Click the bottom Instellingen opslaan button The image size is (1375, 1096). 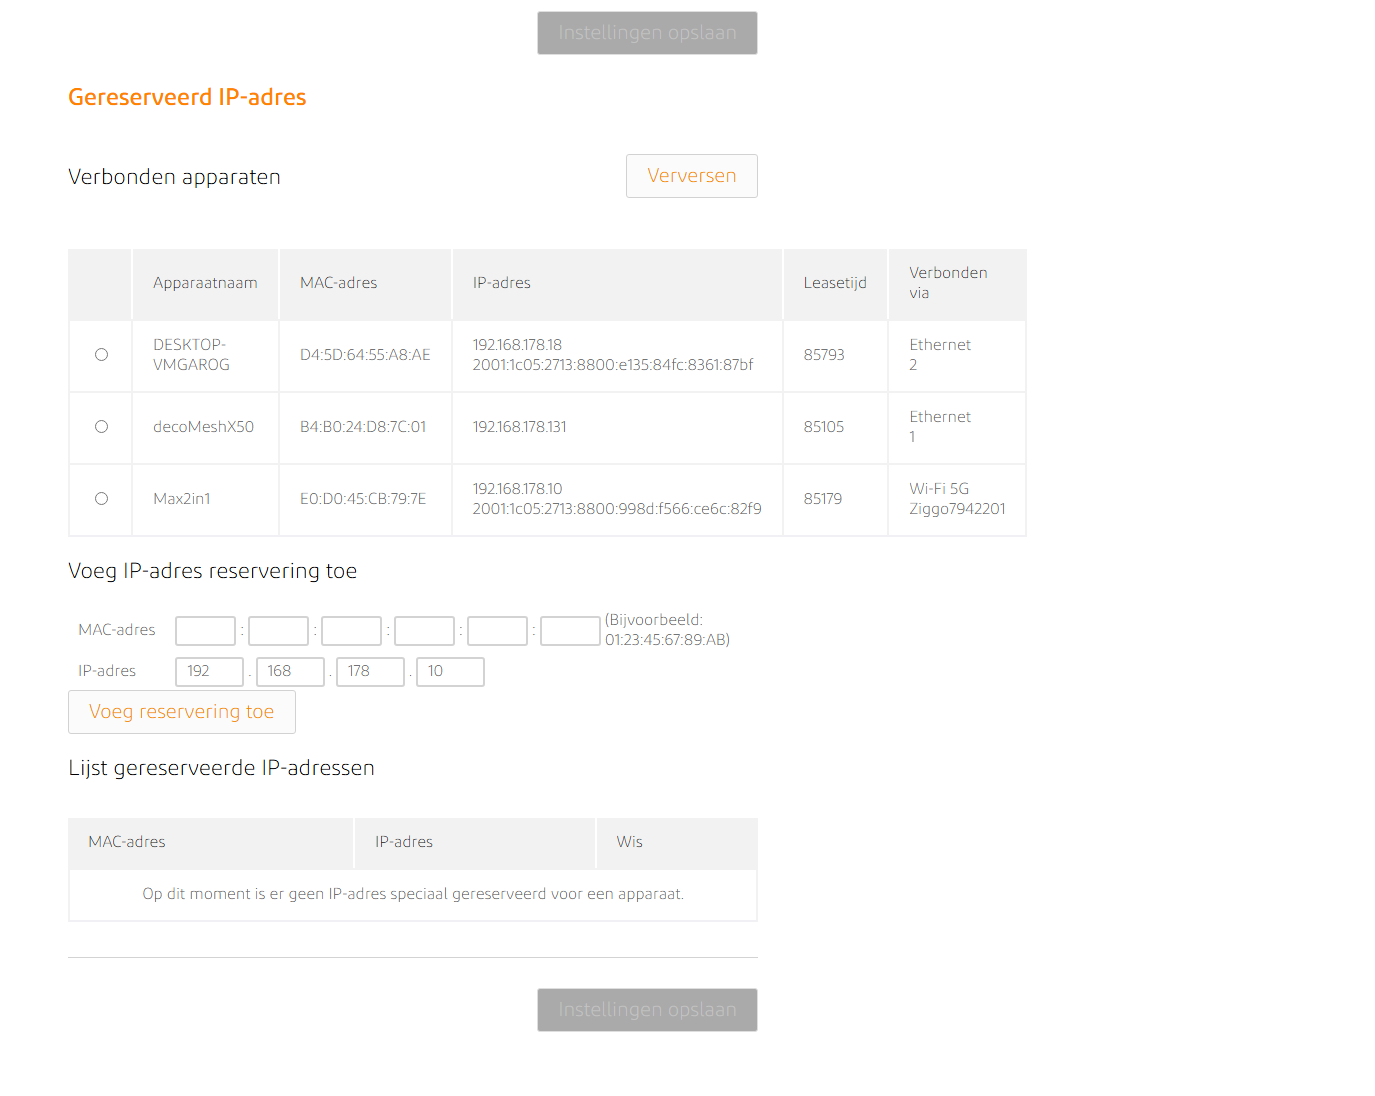pyautogui.click(x=647, y=1010)
